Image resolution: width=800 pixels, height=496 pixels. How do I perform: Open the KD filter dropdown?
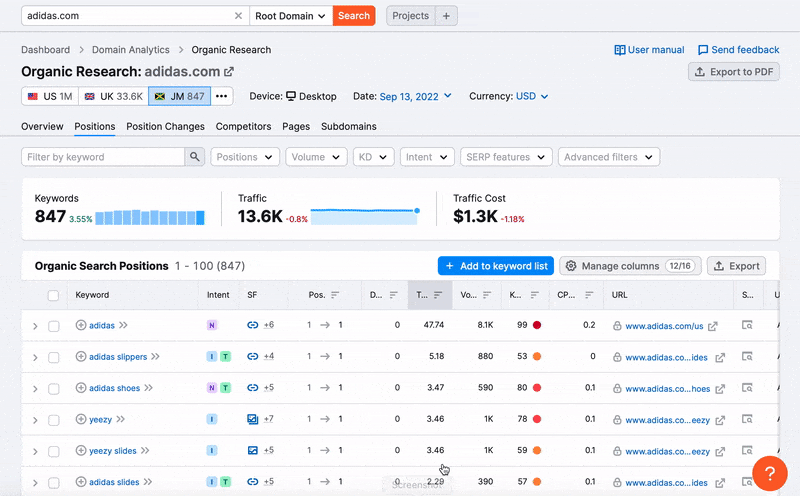coord(373,157)
